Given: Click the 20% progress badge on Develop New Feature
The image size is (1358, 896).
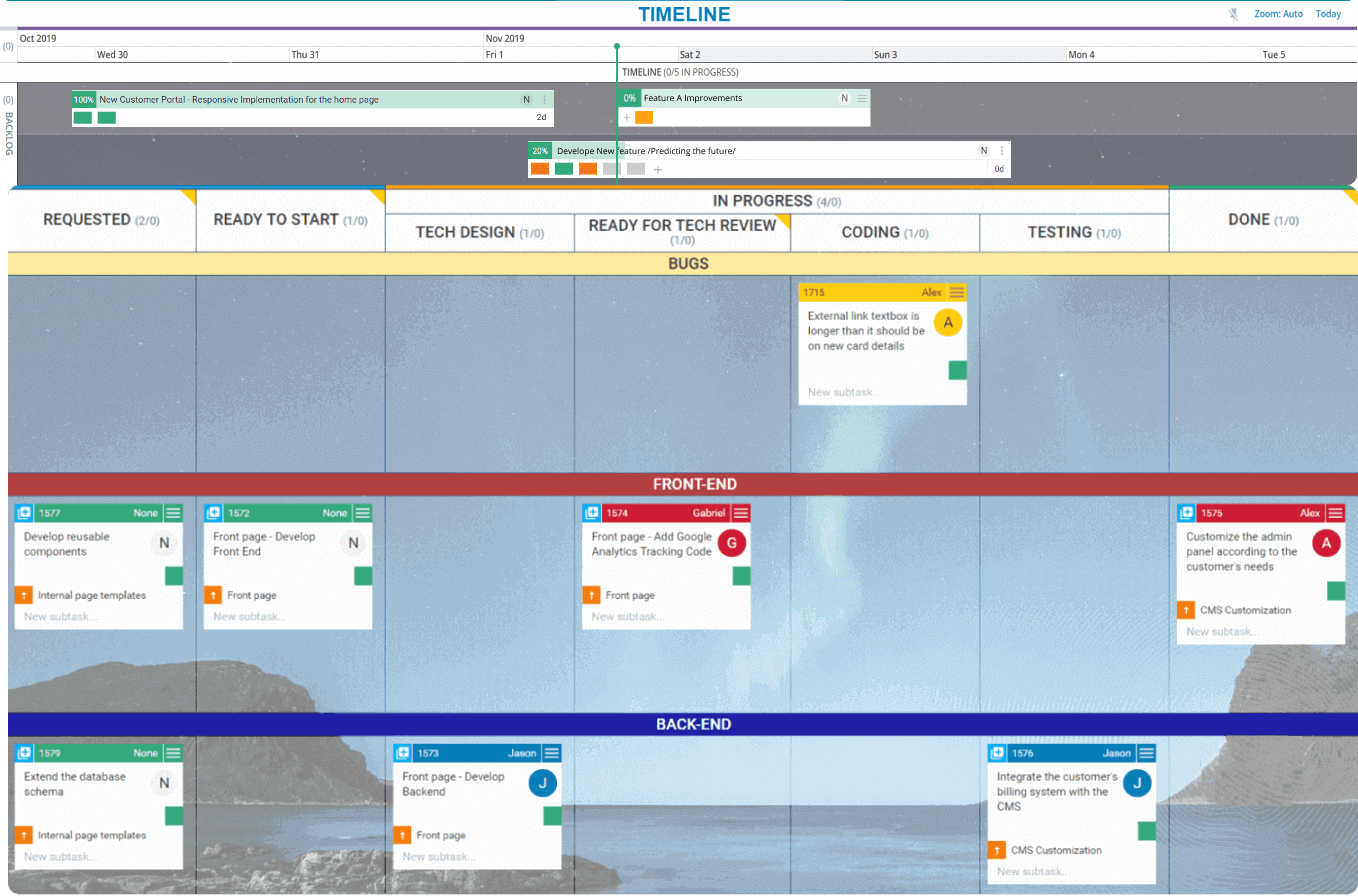Looking at the screenshot, I should coord(541,150).
